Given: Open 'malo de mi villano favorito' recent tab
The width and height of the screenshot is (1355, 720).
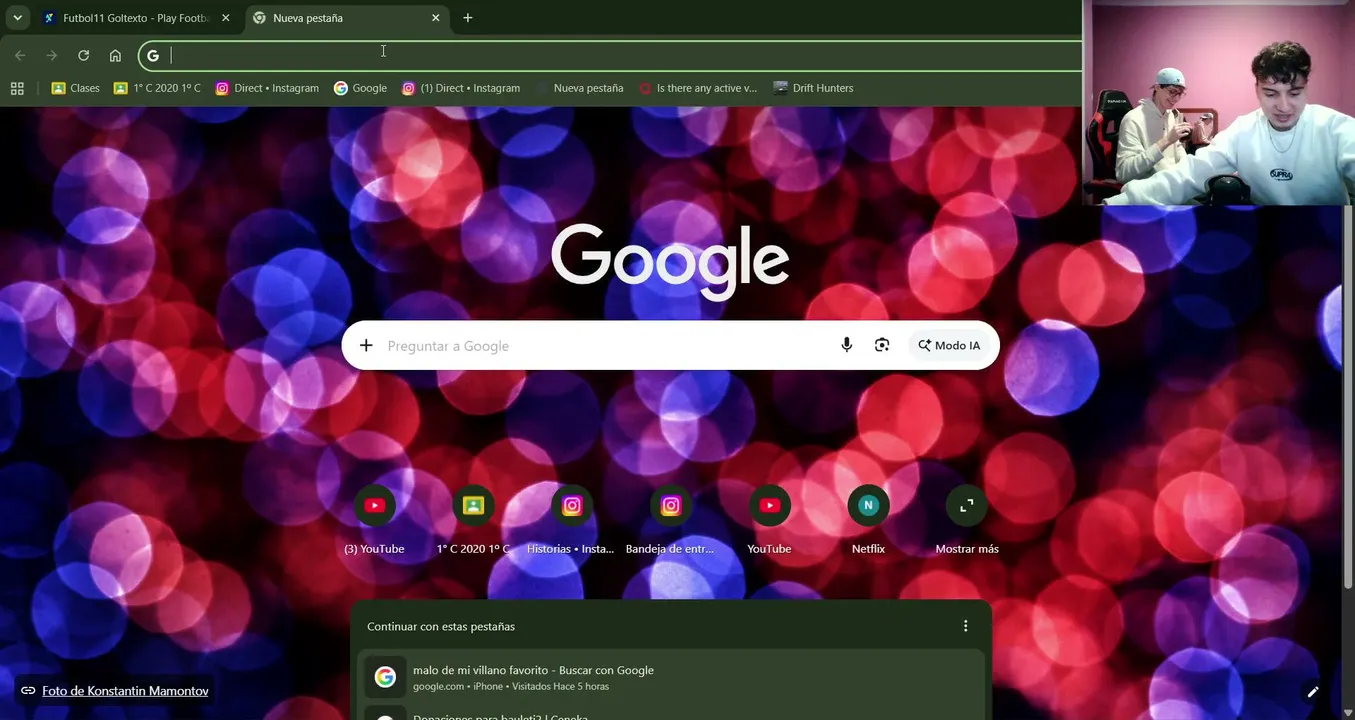Looking at the screenshot, I should tap(671, 677).
